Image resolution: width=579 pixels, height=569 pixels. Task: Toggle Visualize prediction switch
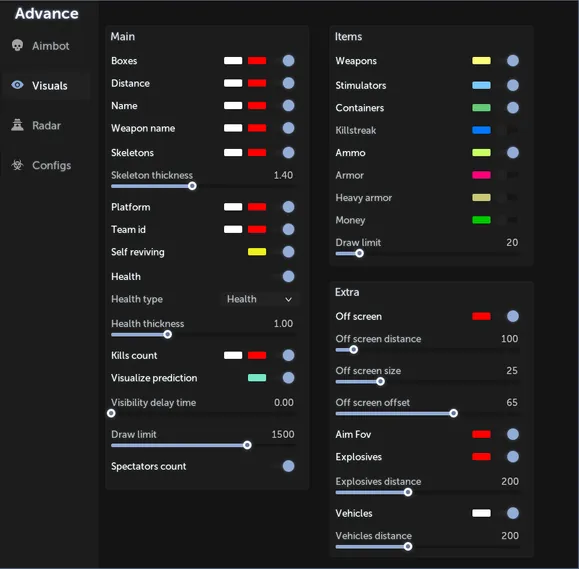point(285,378)
